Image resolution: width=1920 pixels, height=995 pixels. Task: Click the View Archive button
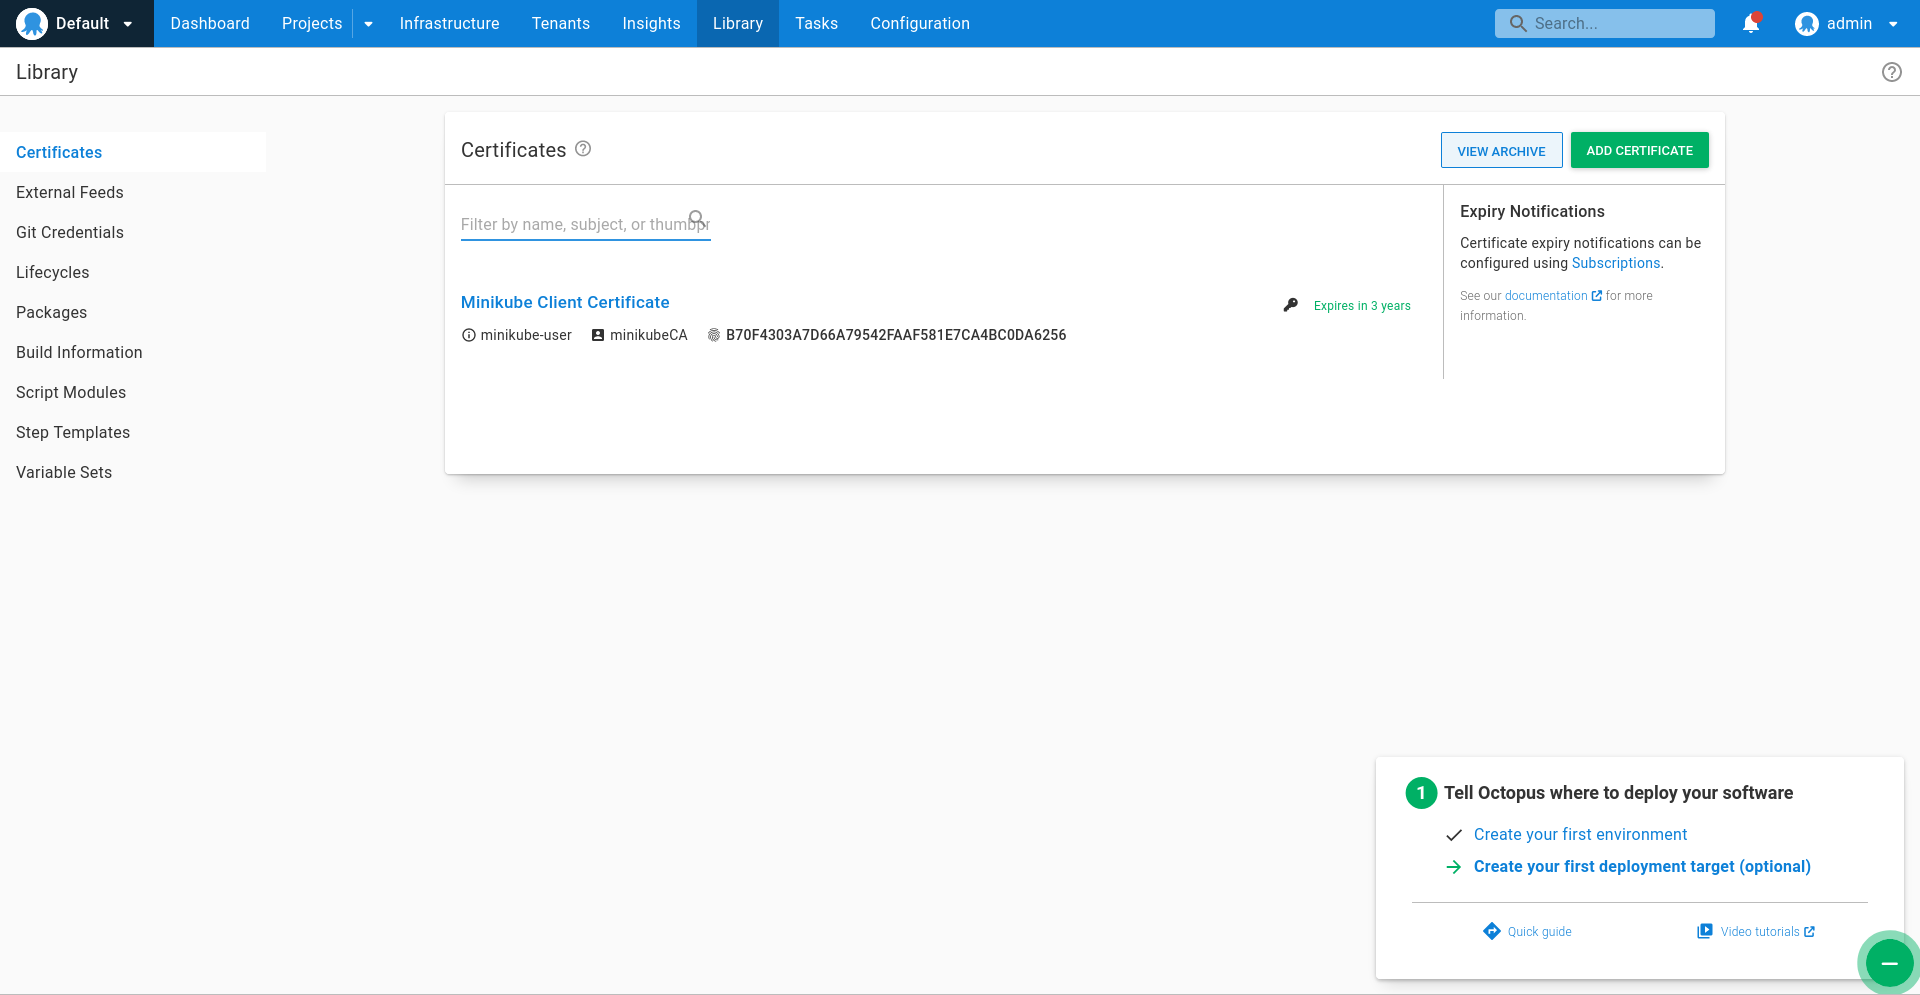1501,150
